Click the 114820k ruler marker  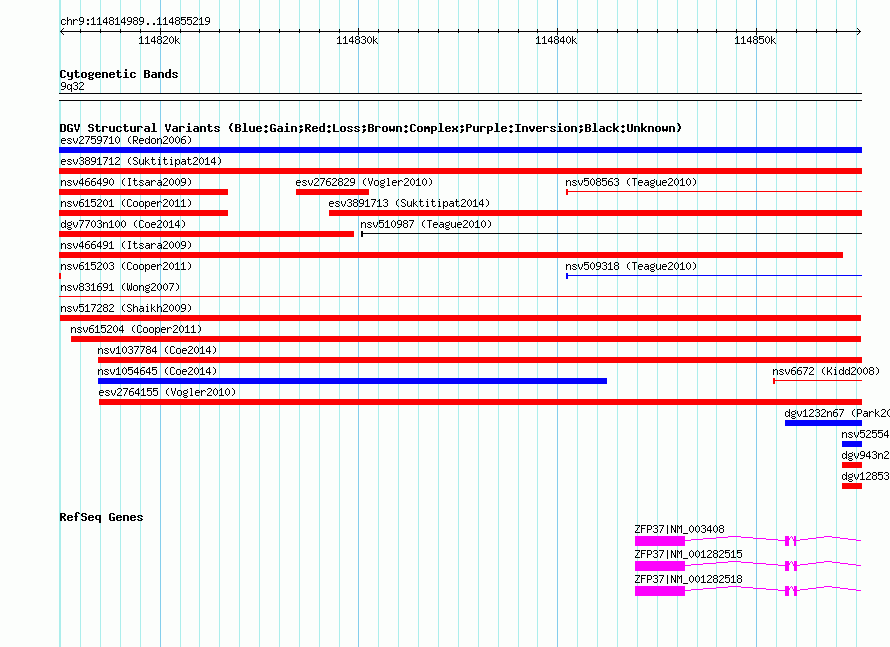click(x=159, y=40)
